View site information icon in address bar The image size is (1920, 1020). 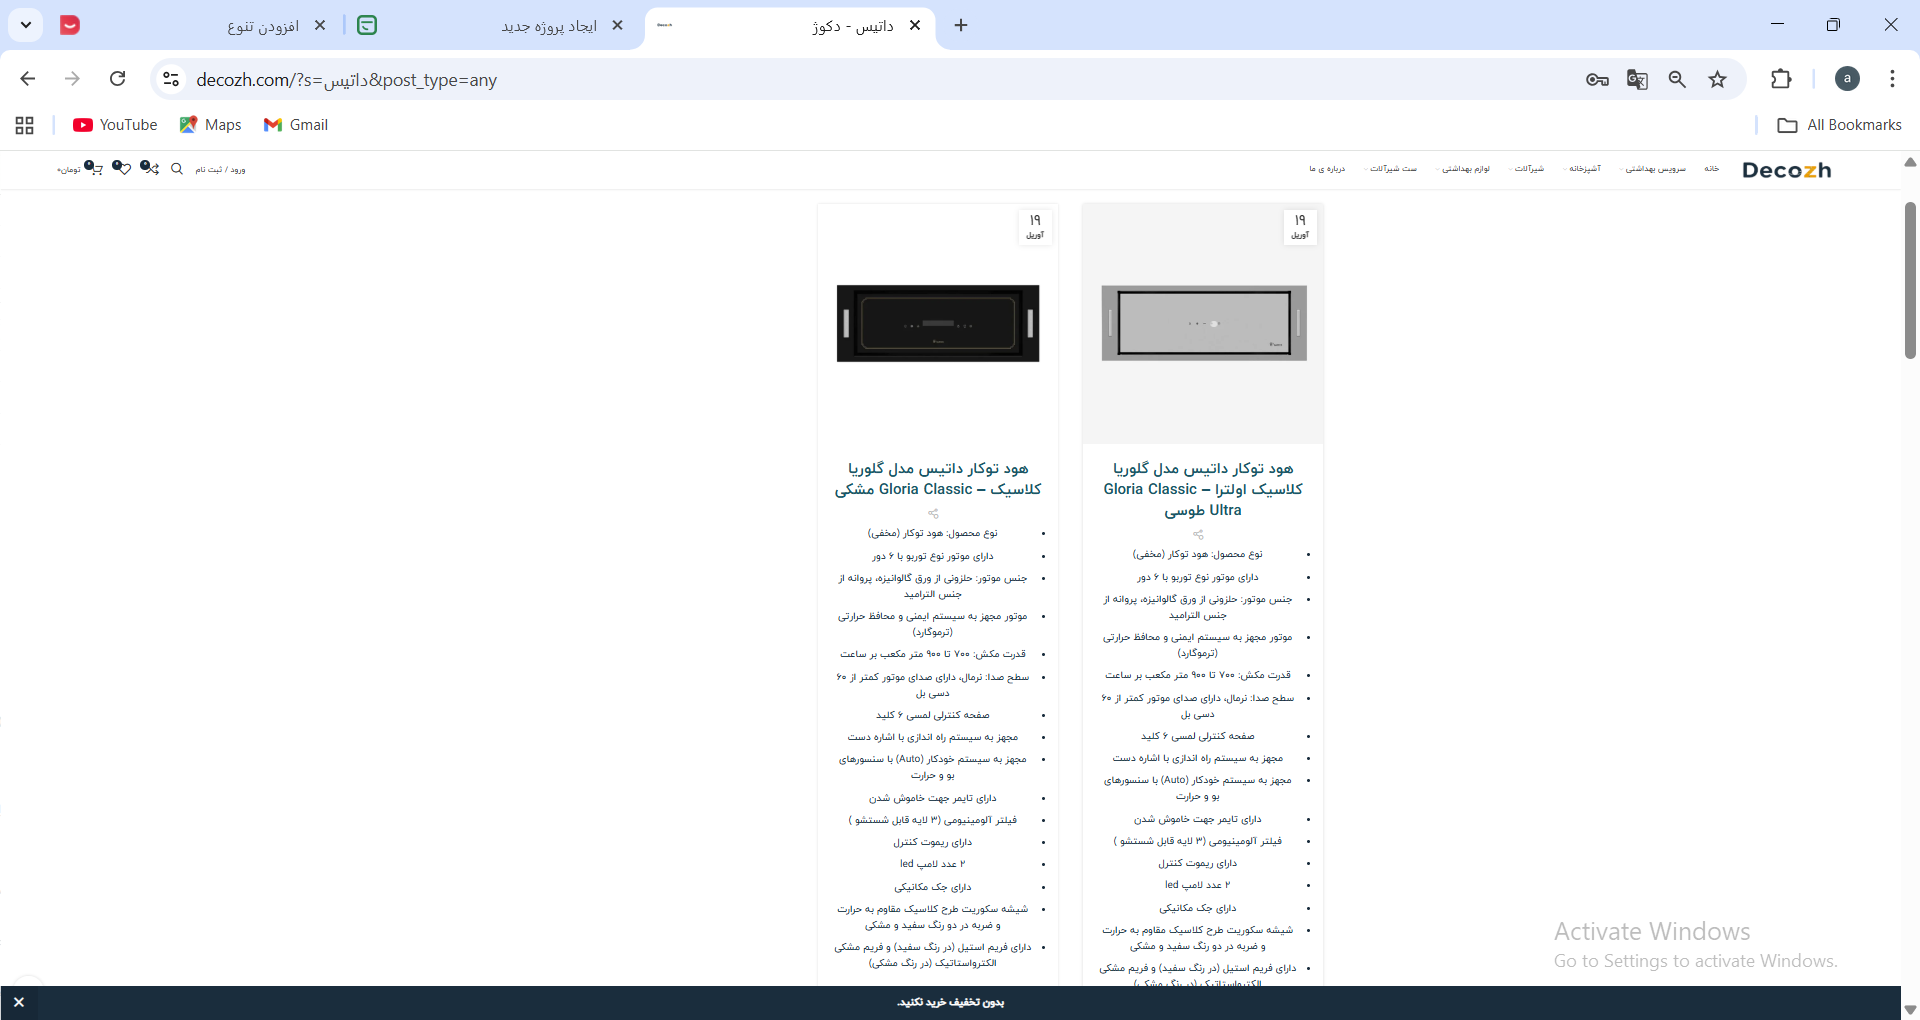(171, 79)
